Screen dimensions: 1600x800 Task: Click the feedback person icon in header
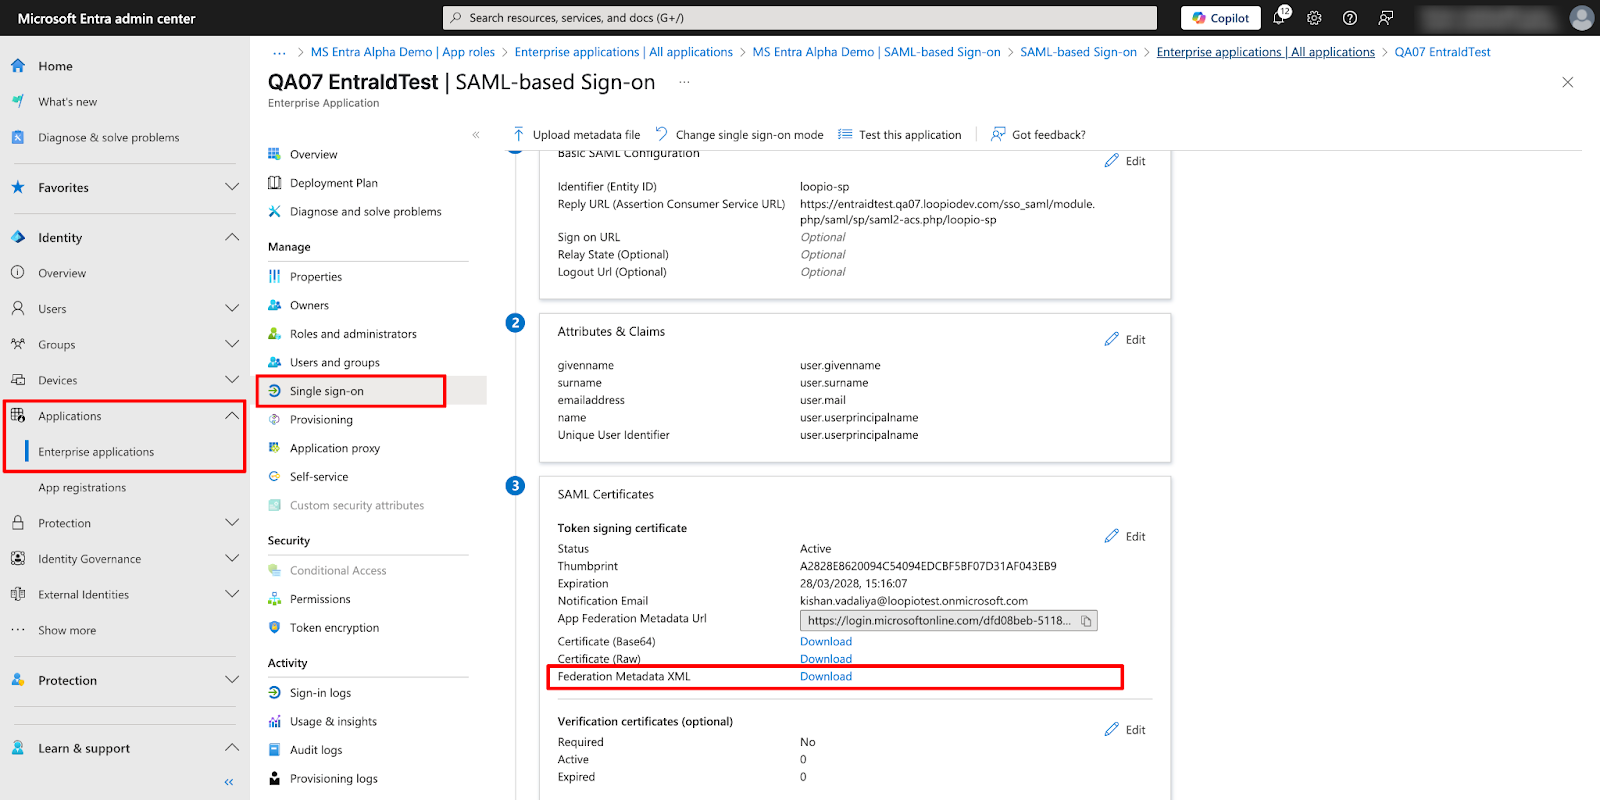1385,18
